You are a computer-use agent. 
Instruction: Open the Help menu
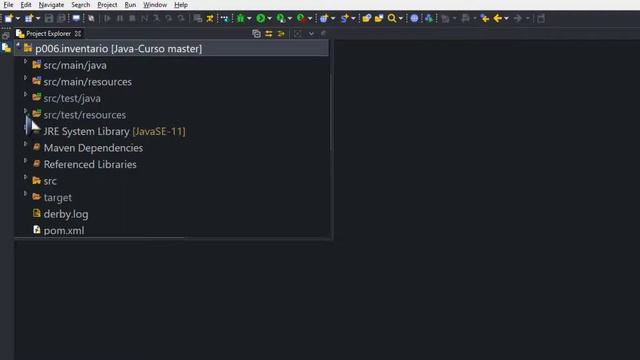pos(181,5)
